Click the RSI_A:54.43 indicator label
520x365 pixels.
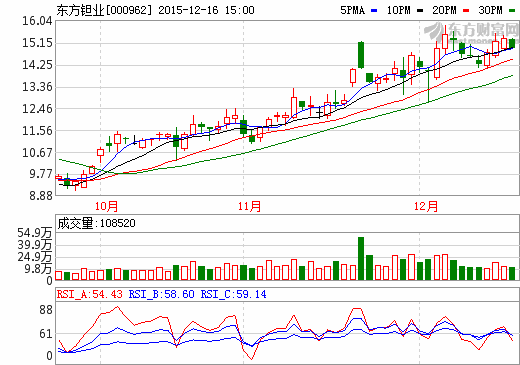click(90, 294)
